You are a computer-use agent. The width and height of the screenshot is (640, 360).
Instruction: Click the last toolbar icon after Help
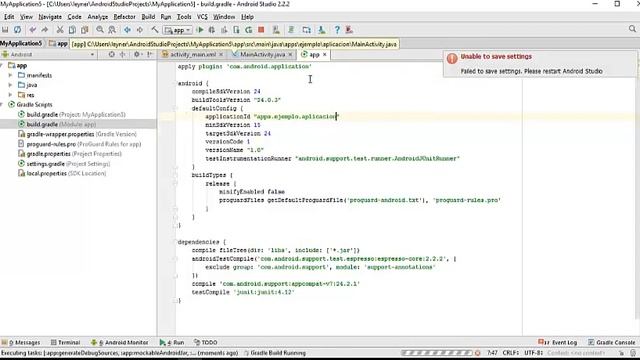click(349, 30)
